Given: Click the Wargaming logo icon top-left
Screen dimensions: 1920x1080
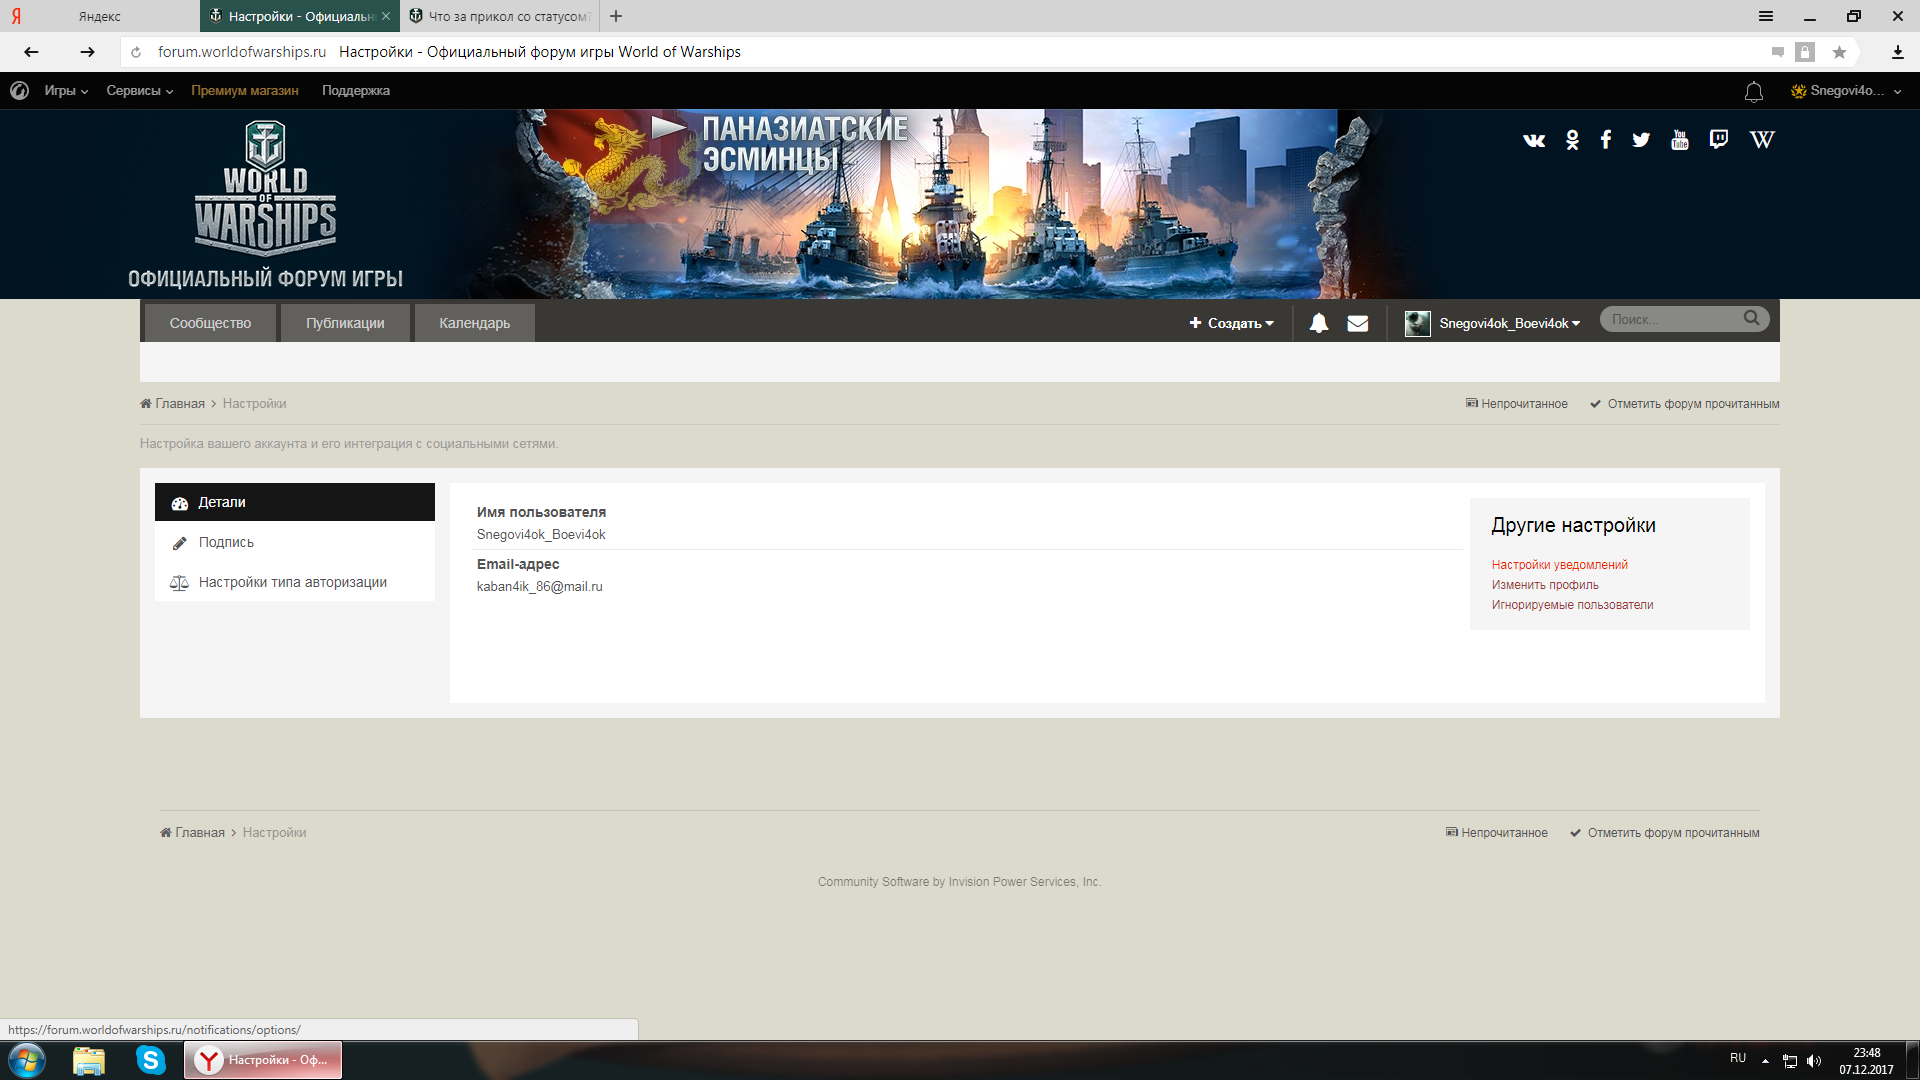Looking at the screenshot, I should click(19, 91).
